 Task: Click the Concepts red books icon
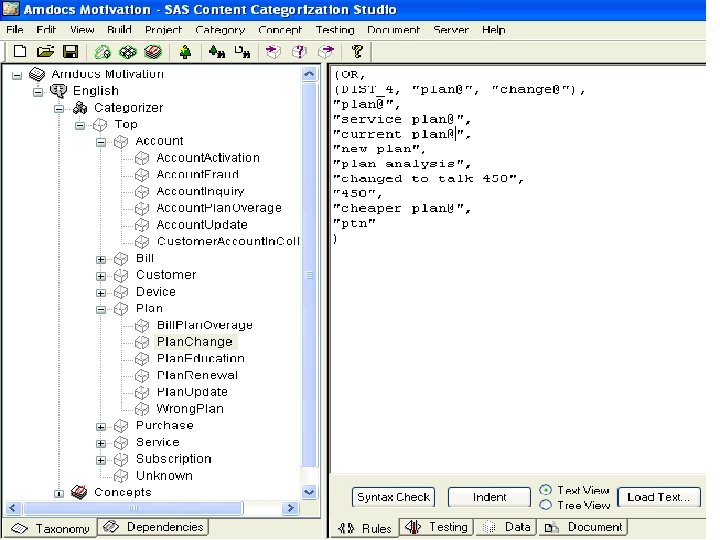(79, 492)
